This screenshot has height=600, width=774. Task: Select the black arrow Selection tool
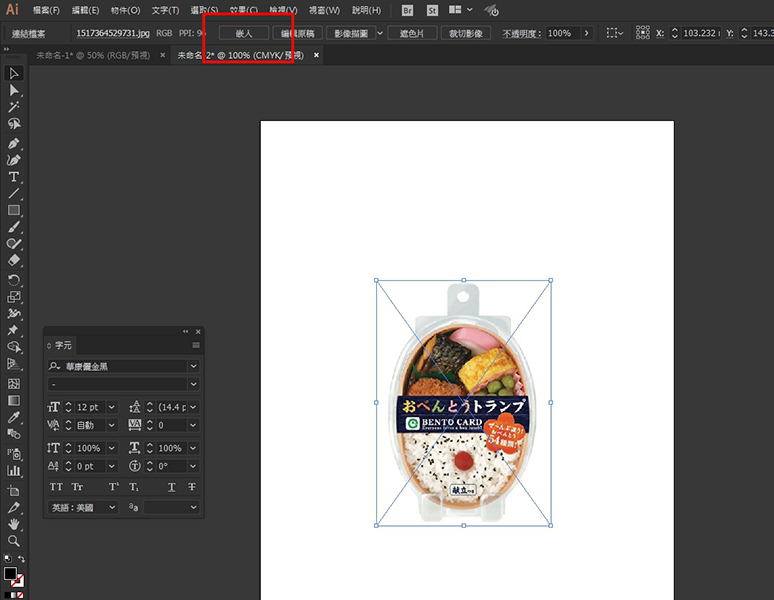(x=14, y=74)
